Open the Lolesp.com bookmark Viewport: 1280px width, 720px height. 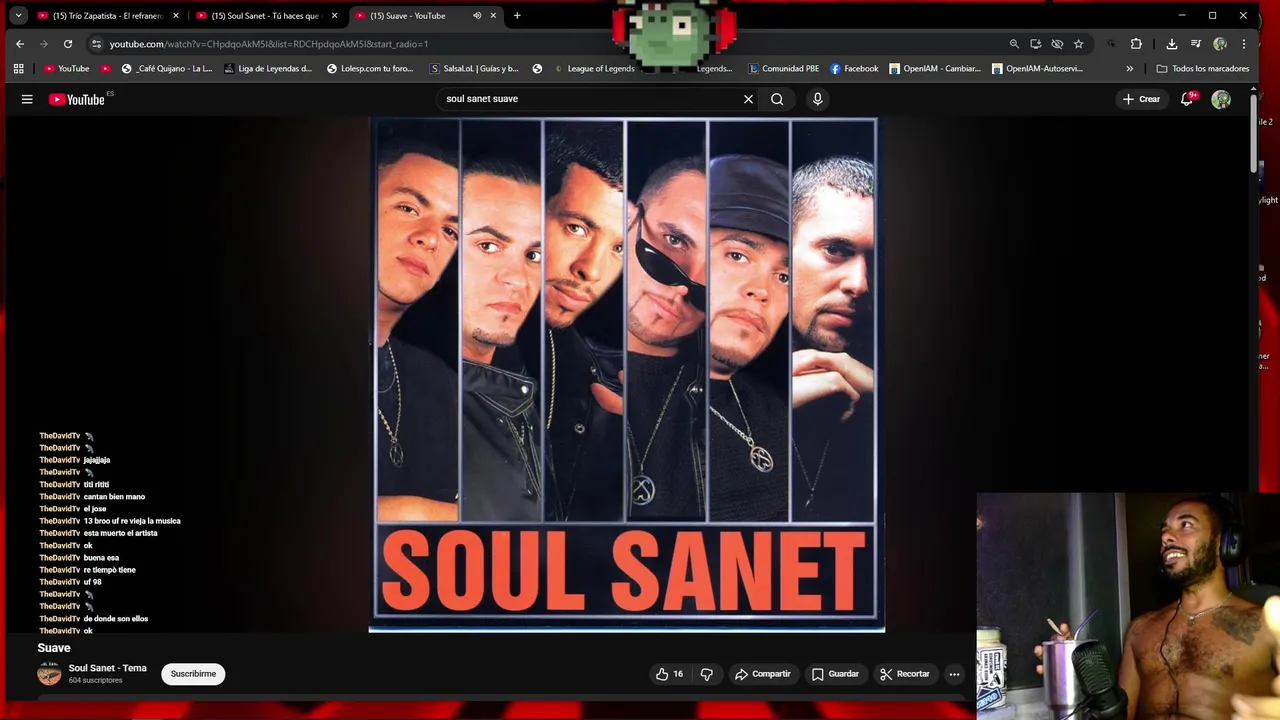pyautogui.click(x=370, y=69)
